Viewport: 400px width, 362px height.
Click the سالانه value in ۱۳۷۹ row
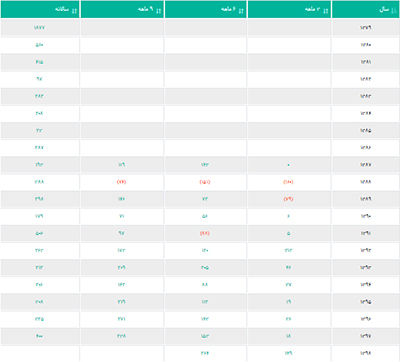[x=39, y=28]
